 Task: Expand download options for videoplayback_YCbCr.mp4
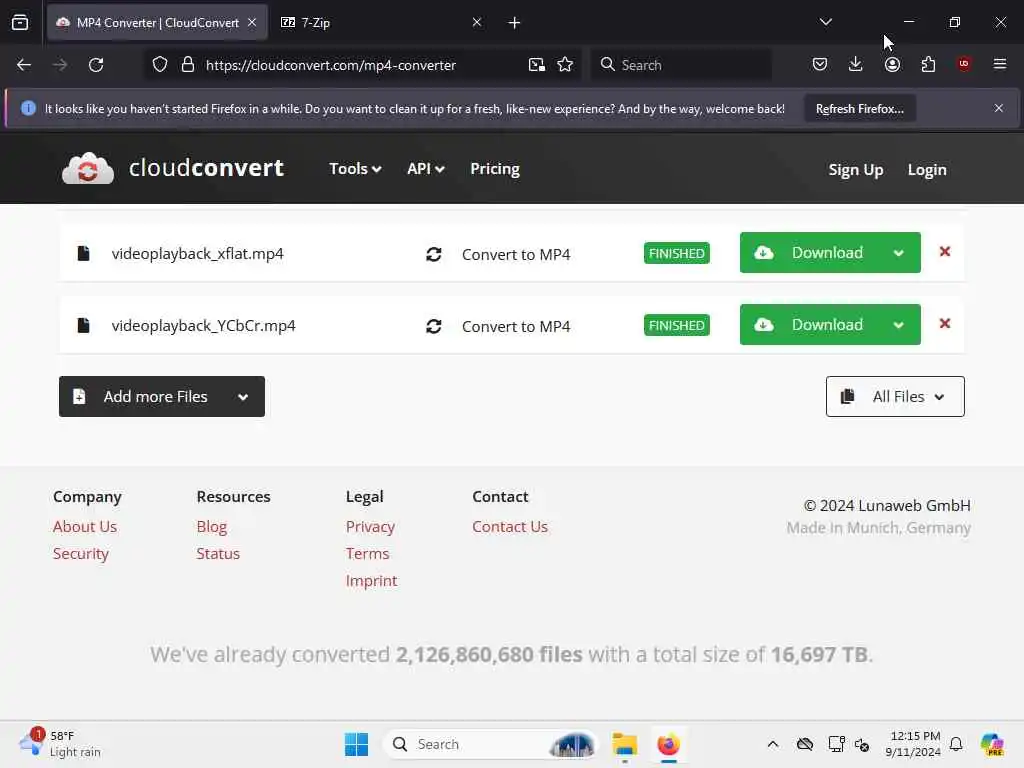pos(899,325)
